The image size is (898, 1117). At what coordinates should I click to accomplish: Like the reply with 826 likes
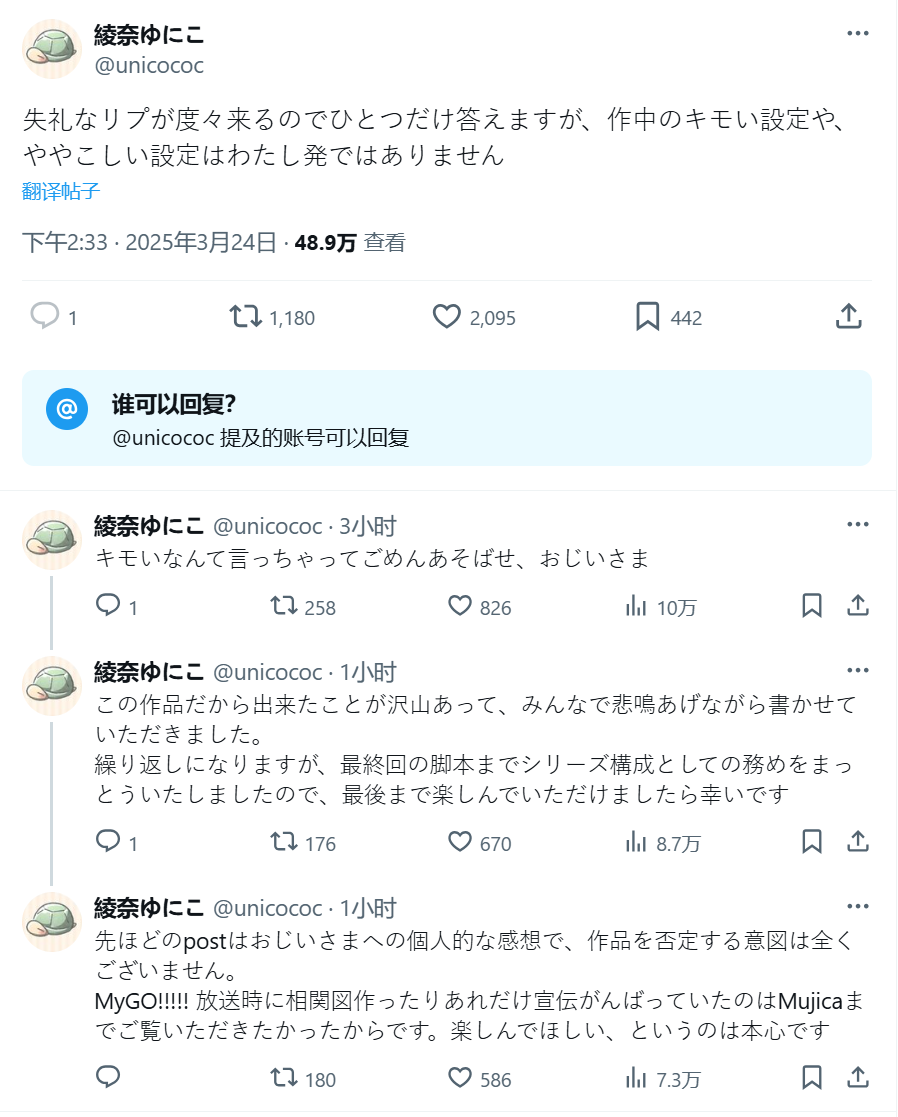(x=460, y=606)
